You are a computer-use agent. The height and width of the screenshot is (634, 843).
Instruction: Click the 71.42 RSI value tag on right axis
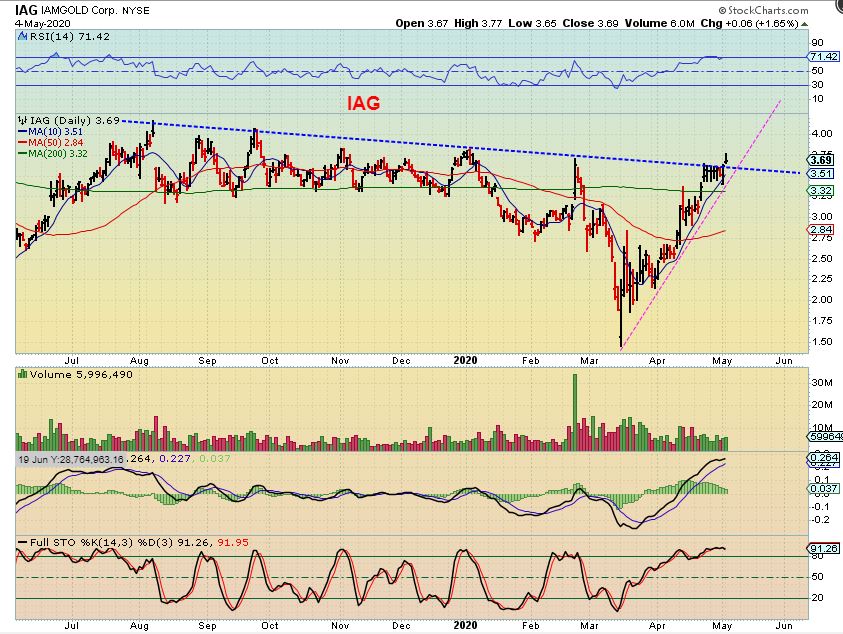(x=823, y=56)
